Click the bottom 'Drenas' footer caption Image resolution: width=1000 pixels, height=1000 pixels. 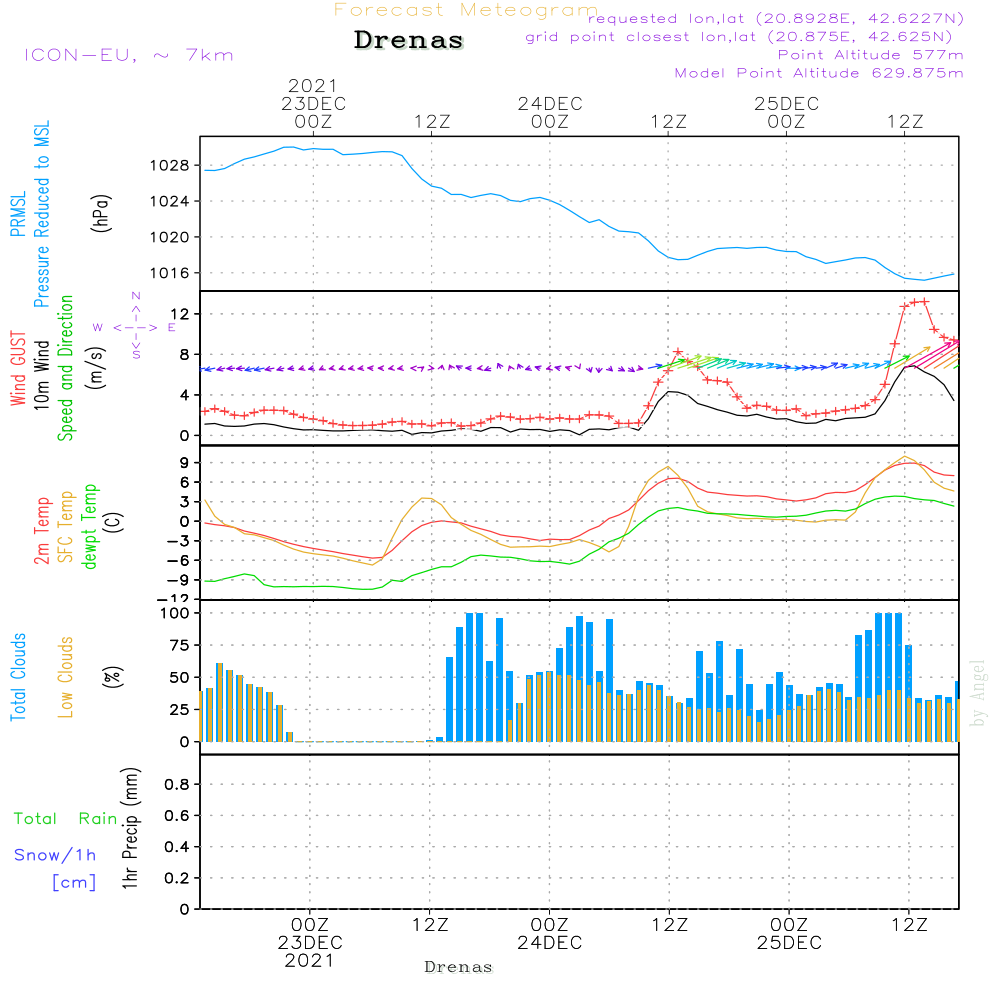[459, 967]
